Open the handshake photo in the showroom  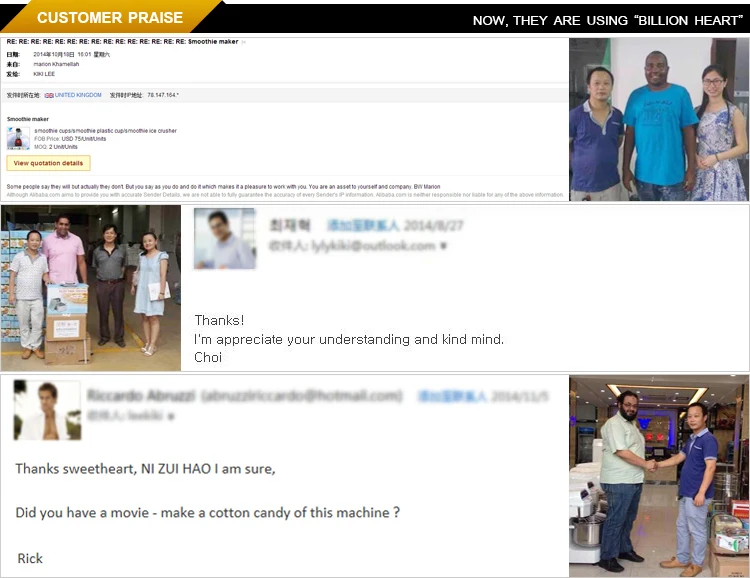(x=659, y=476)
